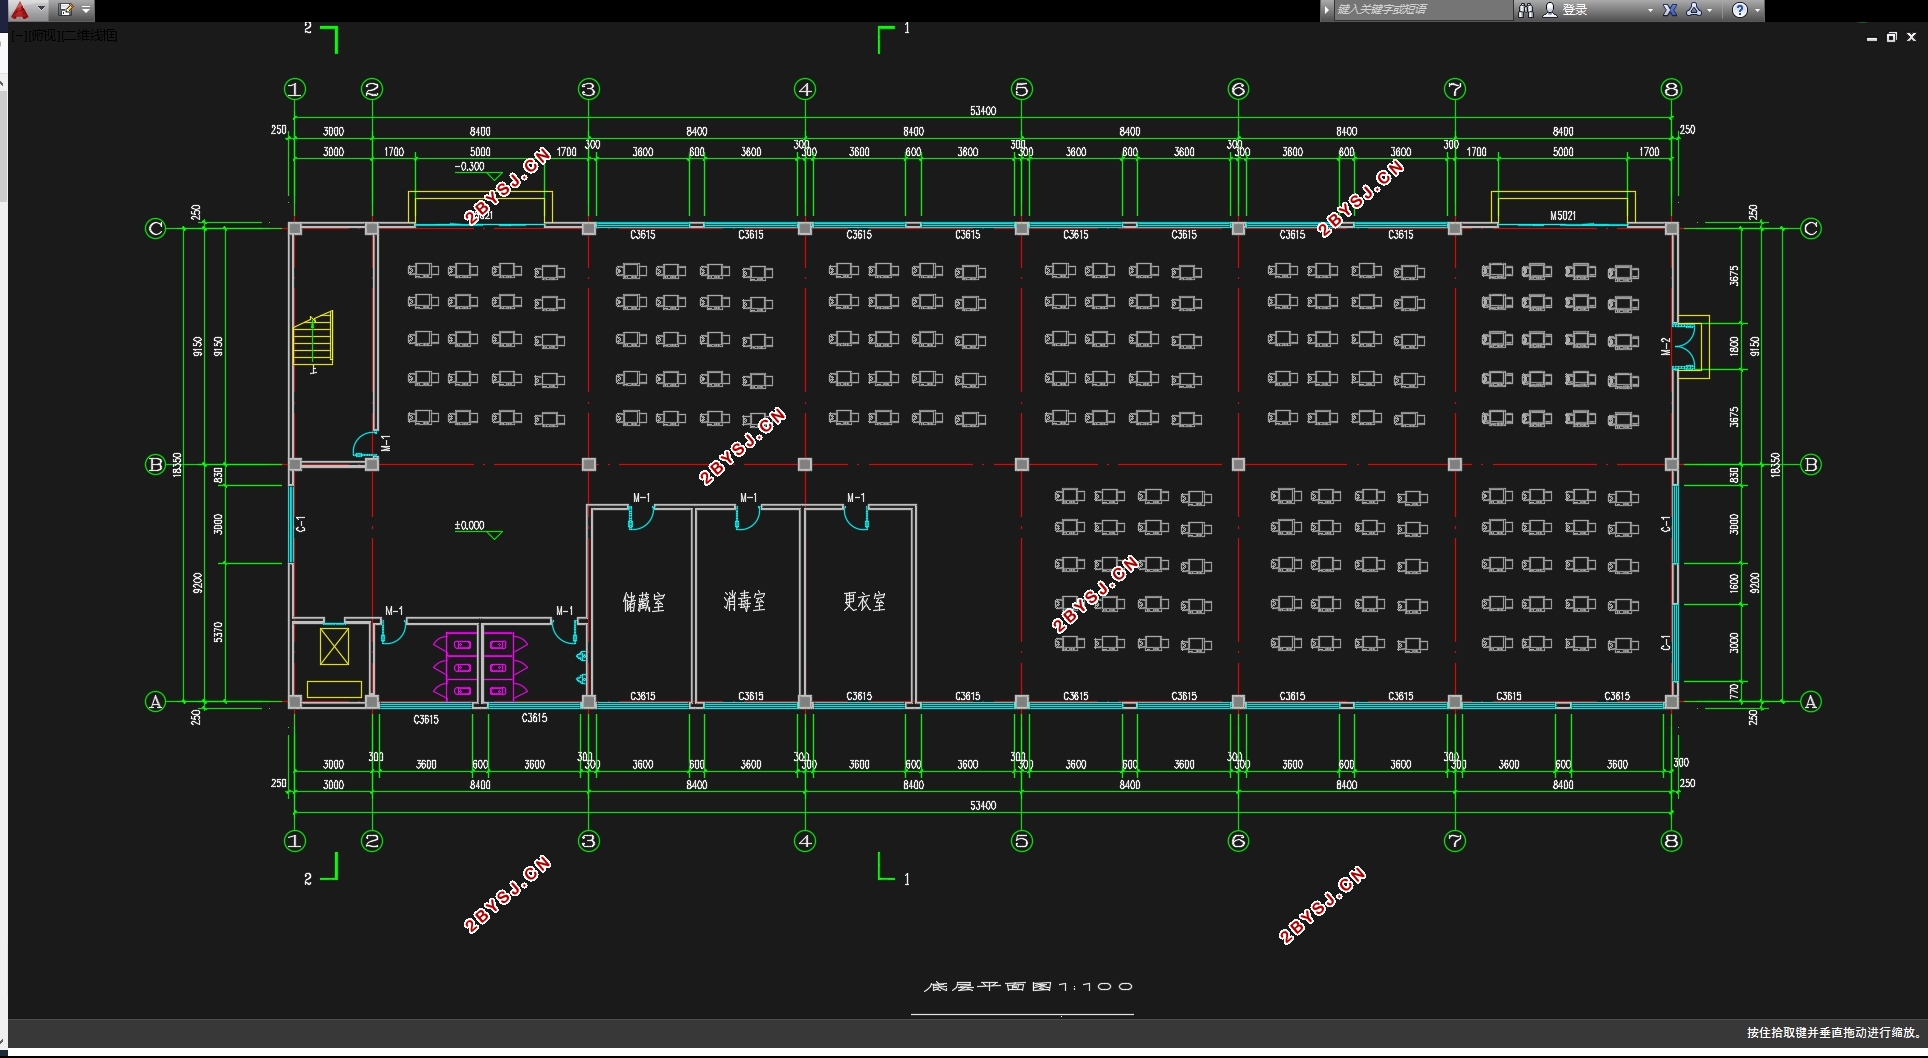Open the 俯视 view controls menu

[44, 35]
